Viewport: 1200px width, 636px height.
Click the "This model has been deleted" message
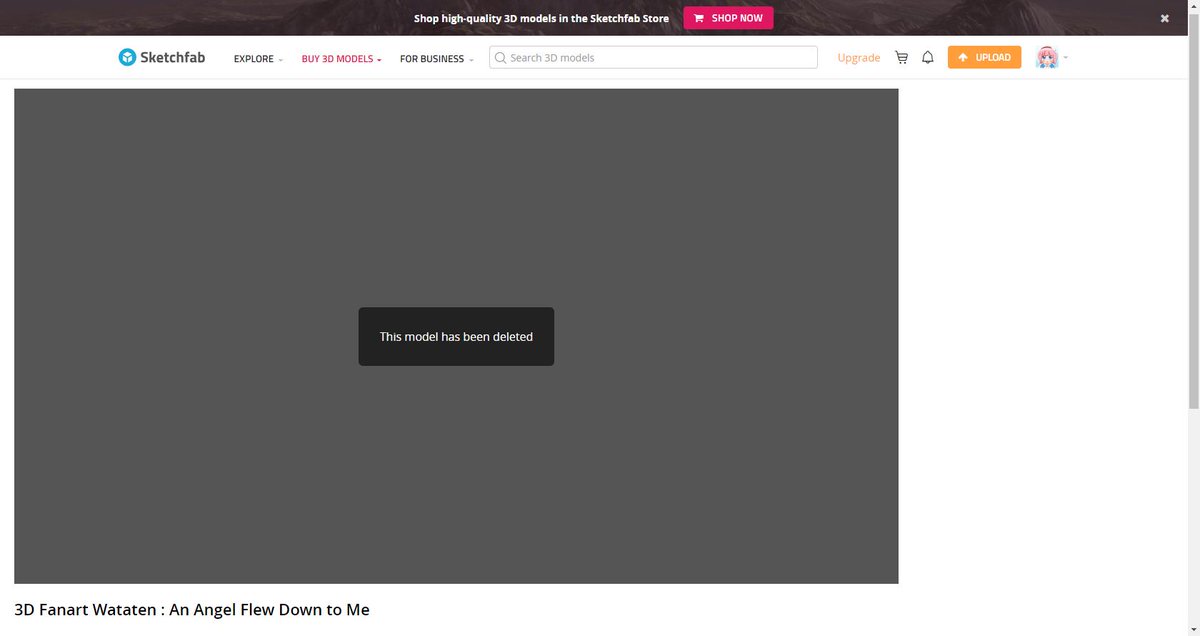tap(456, 337)
